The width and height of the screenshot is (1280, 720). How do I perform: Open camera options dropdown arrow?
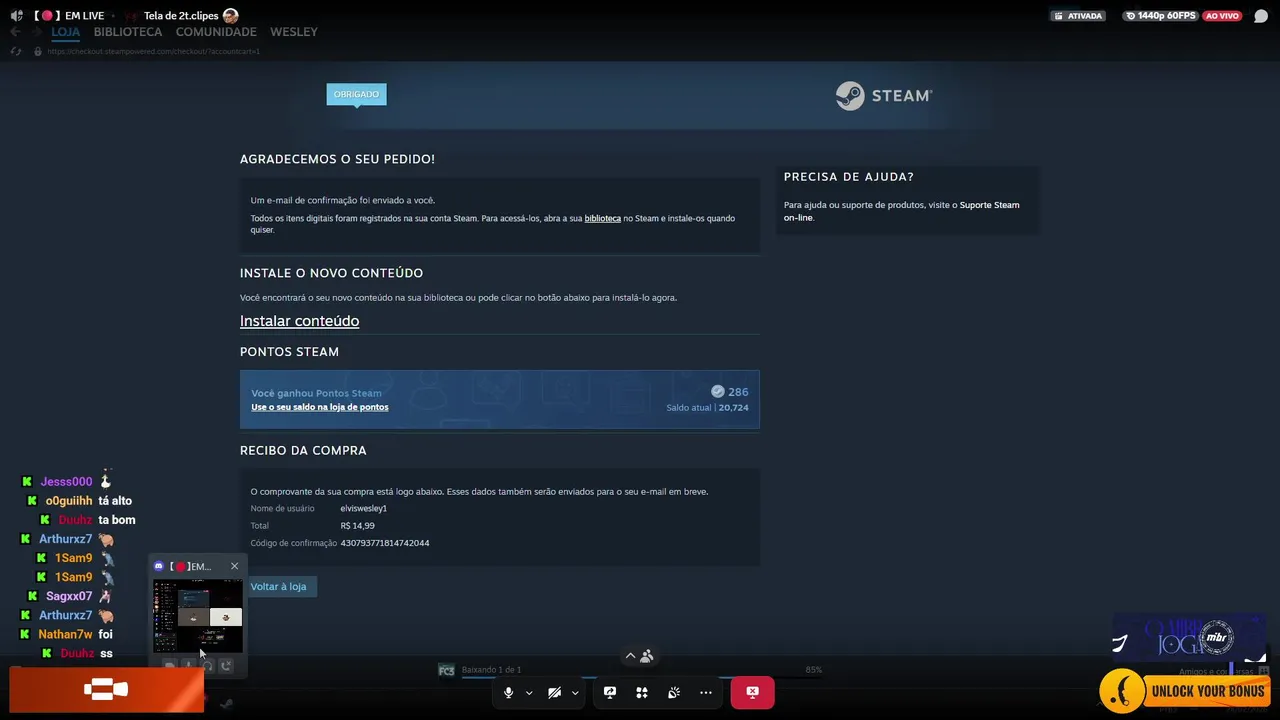coord(575,693)
